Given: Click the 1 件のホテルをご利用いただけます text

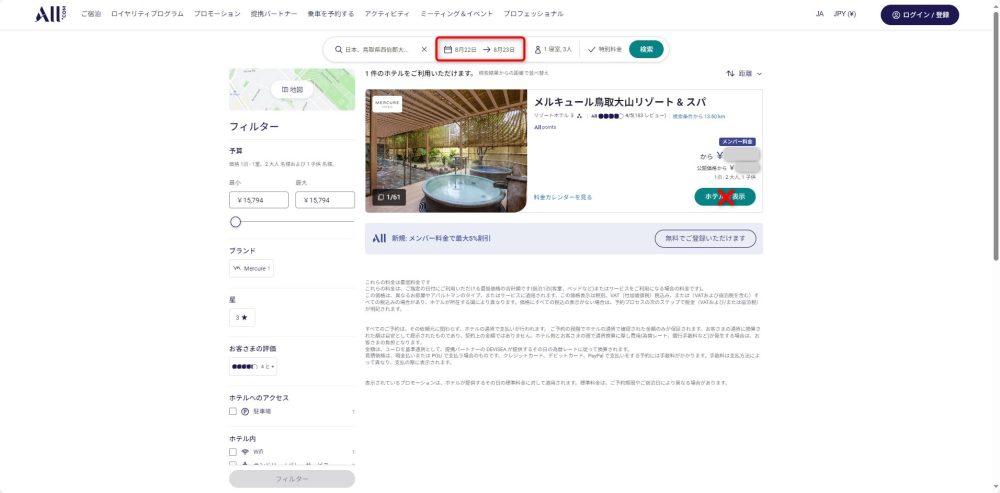Looking at the screenshot, I should point(420,74).
